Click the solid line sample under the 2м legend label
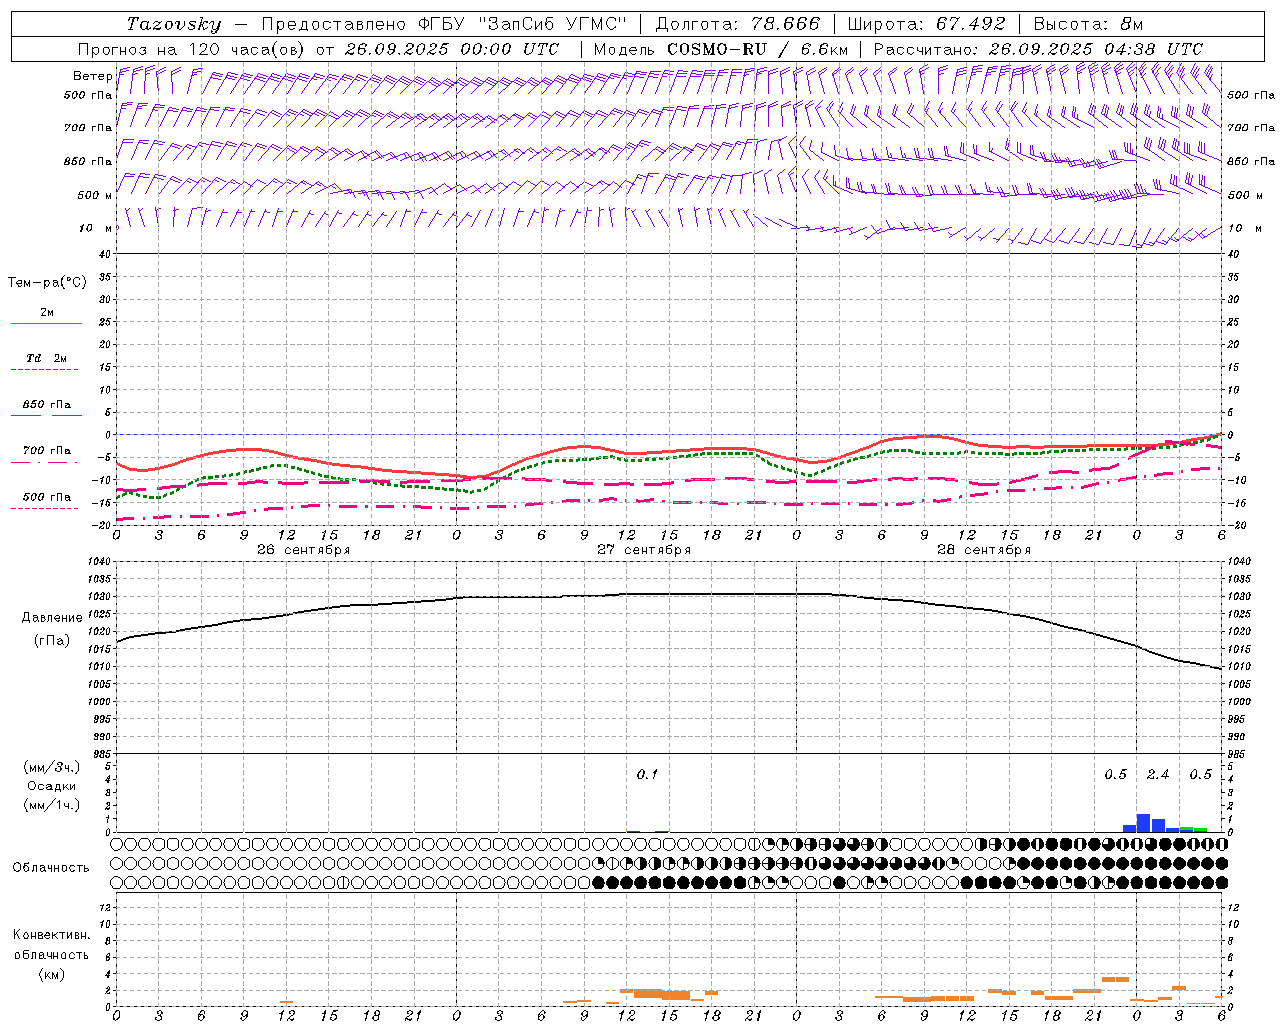The image size is (1280, 1024). point(46,324)
